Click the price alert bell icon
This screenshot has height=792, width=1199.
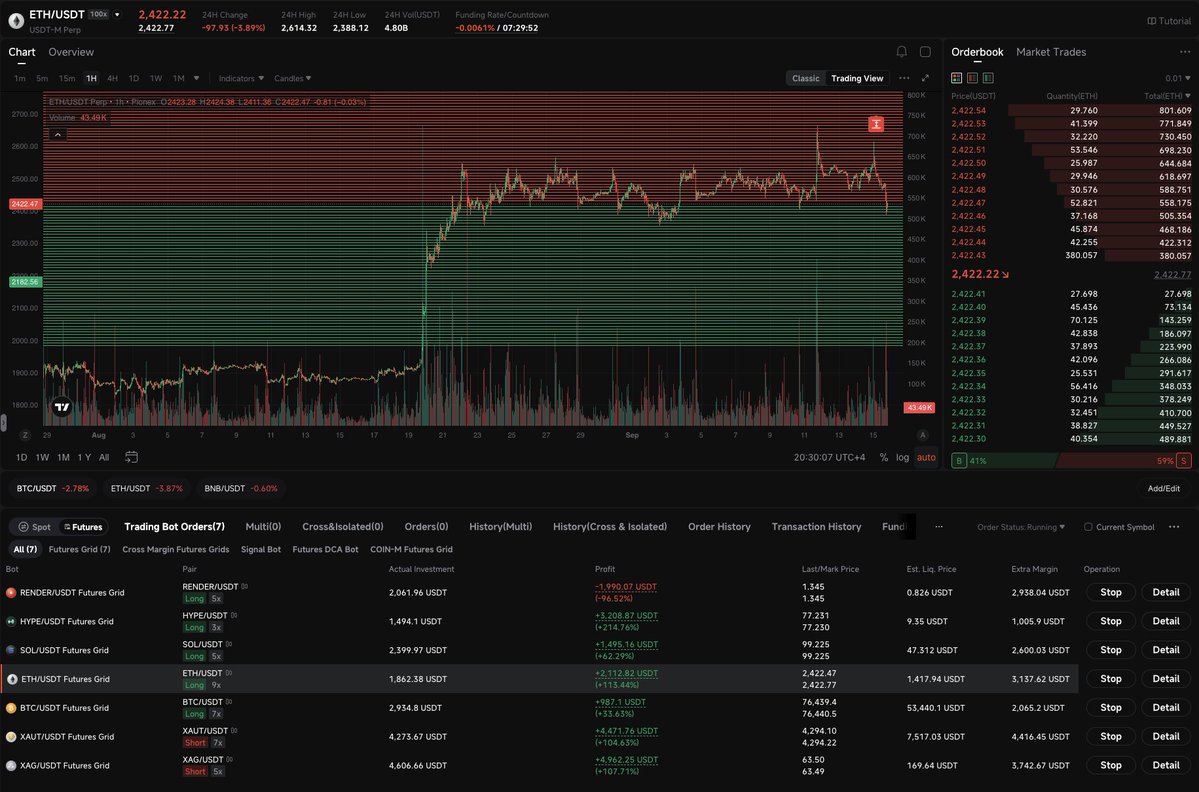pos(902,52)
